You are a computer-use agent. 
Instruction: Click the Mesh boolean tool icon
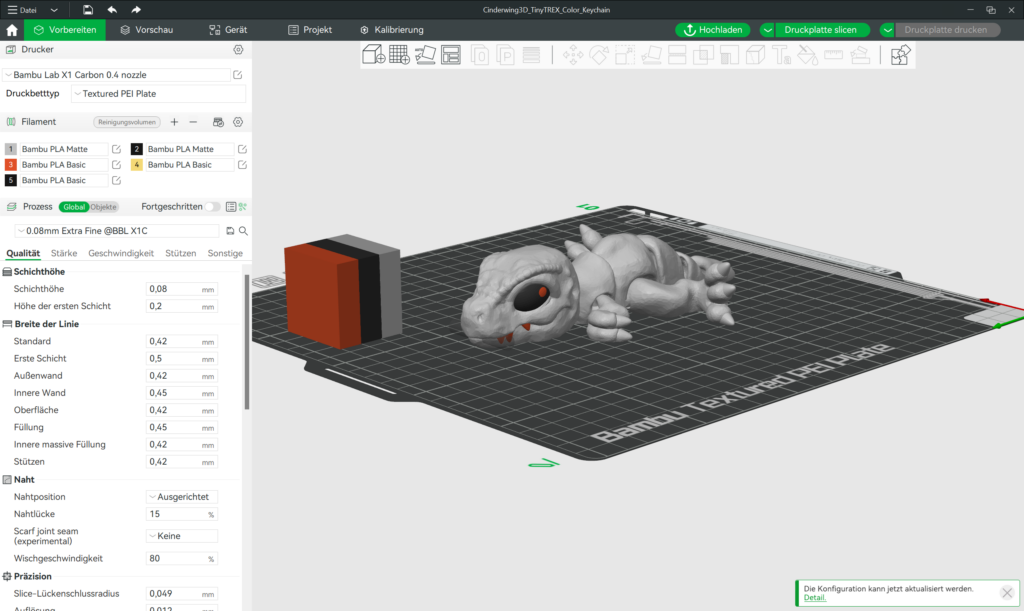click(703, 55)
